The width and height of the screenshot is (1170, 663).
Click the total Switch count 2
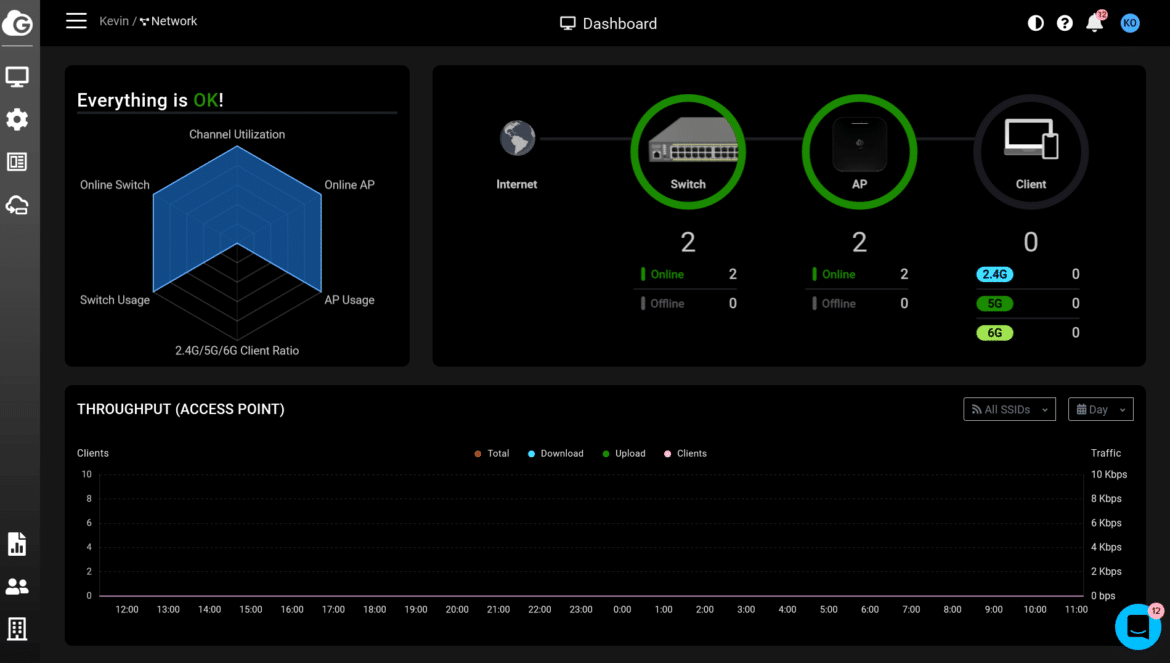pos(688,242)
